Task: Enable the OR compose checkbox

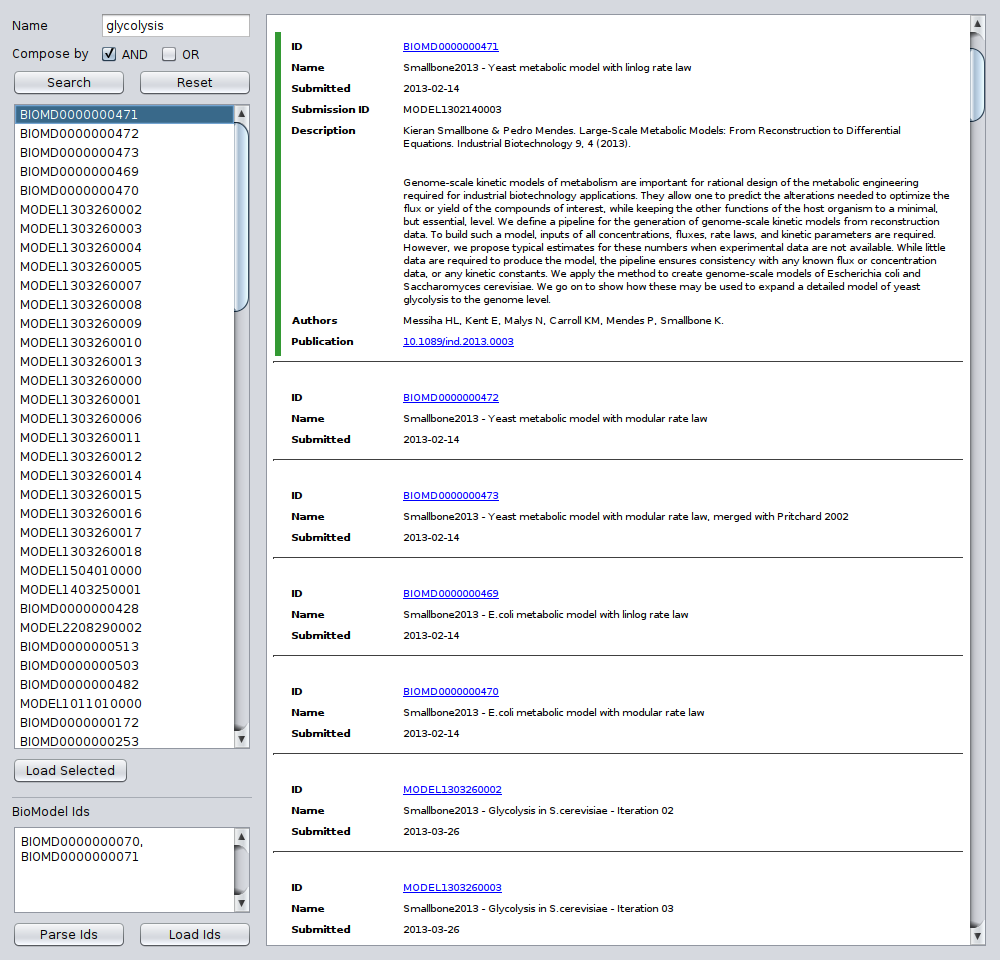Action: tap(169, 54)
